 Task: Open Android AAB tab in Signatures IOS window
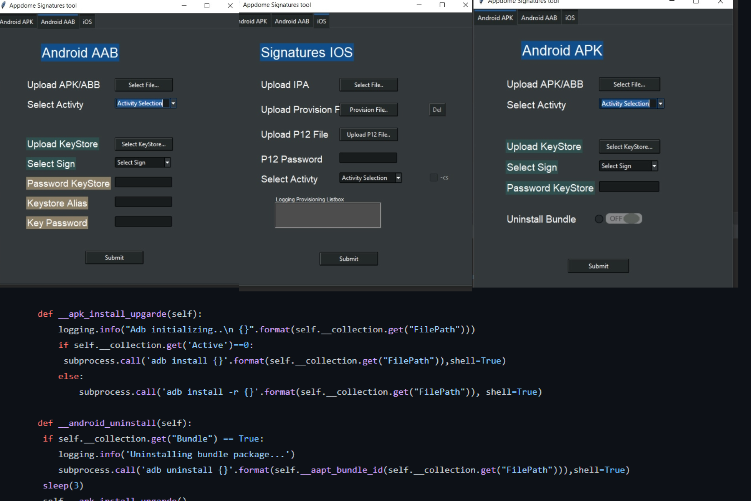click(x=292, y=21)
